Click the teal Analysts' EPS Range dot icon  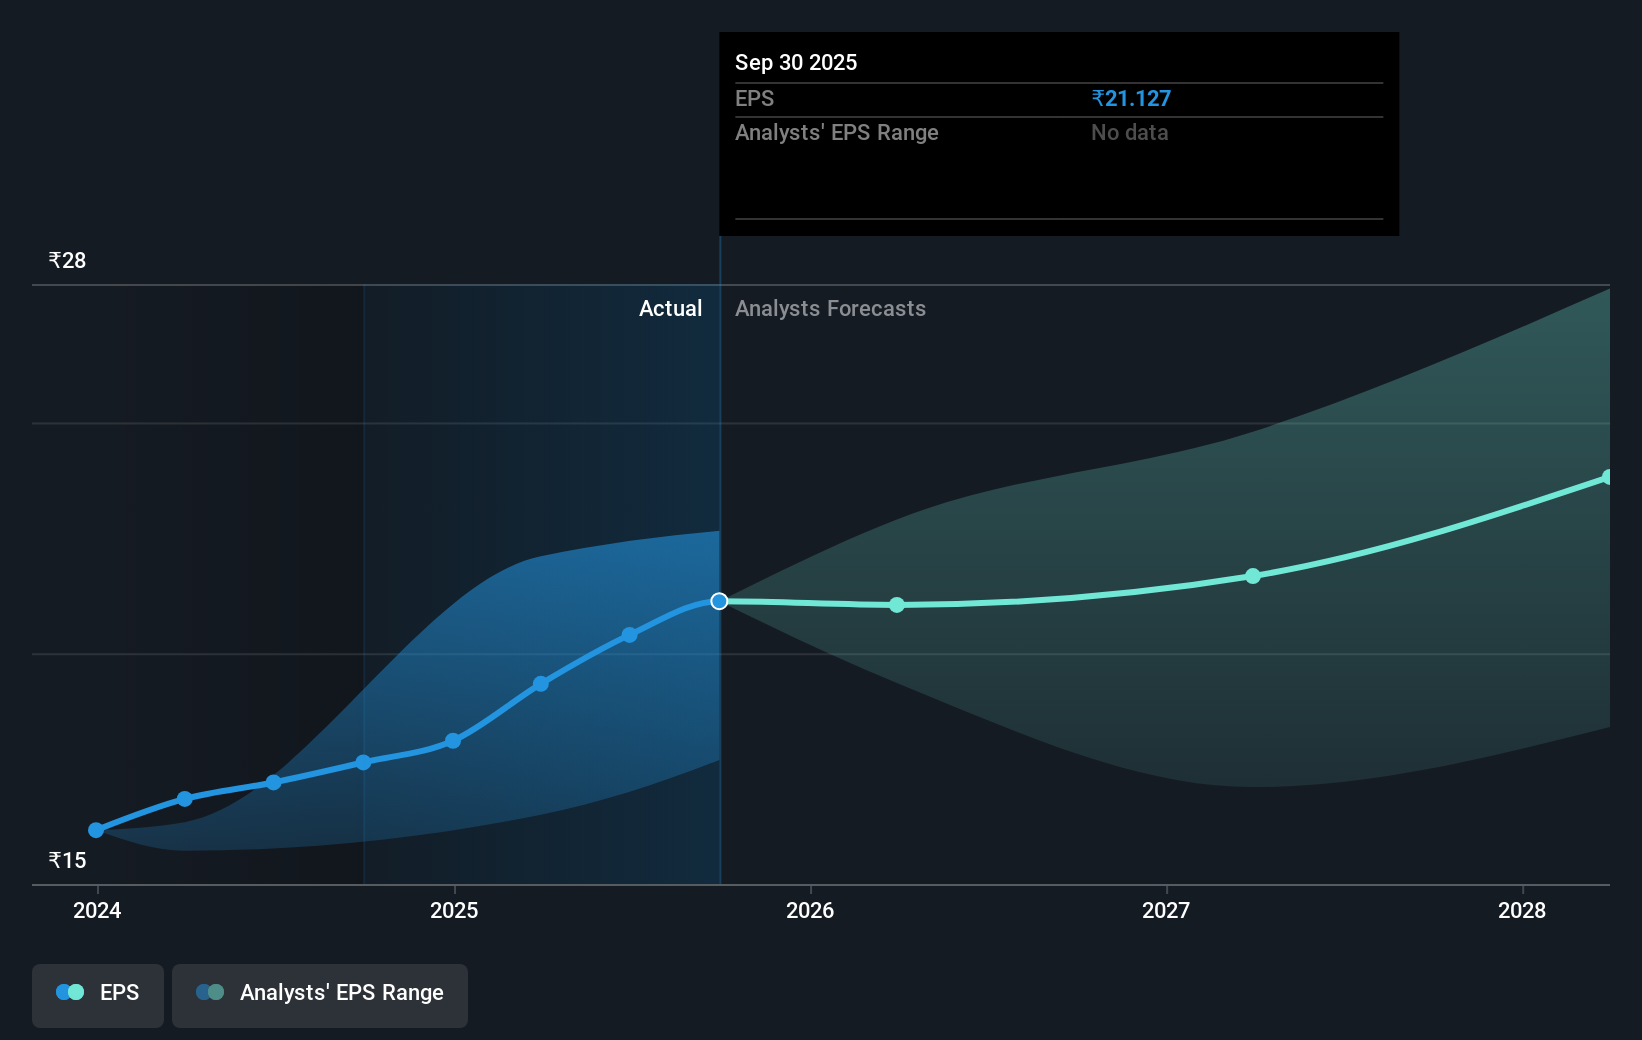[x=211, y=992]
